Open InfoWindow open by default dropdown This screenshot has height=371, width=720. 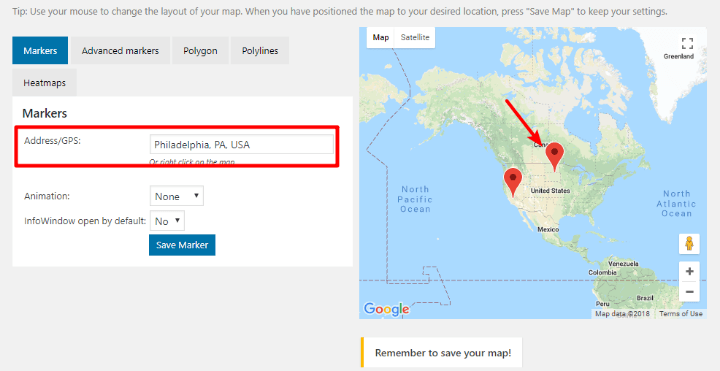[167, 221]
